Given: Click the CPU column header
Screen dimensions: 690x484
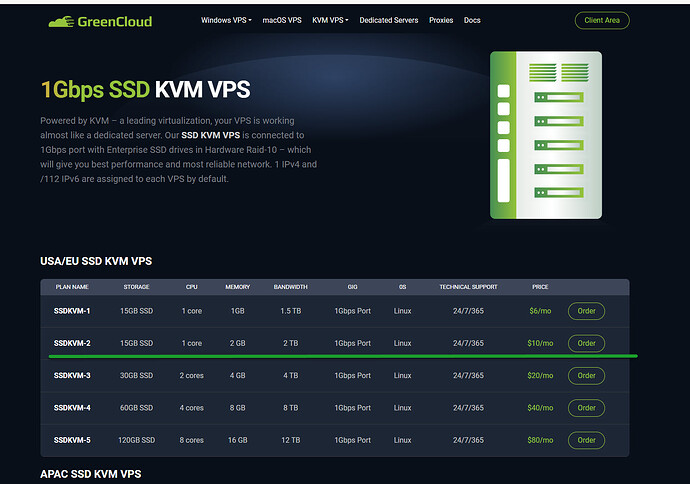Looking at the screenshot, I should 191,287.
